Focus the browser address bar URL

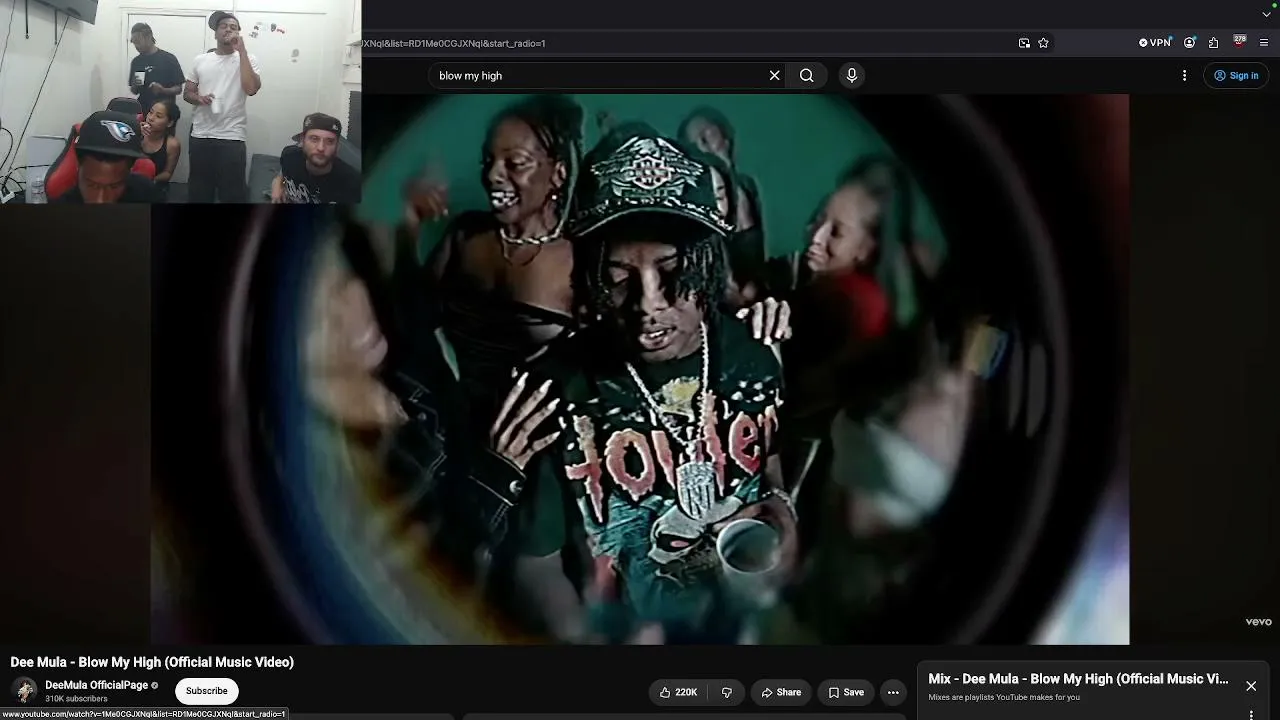(685, 43)
